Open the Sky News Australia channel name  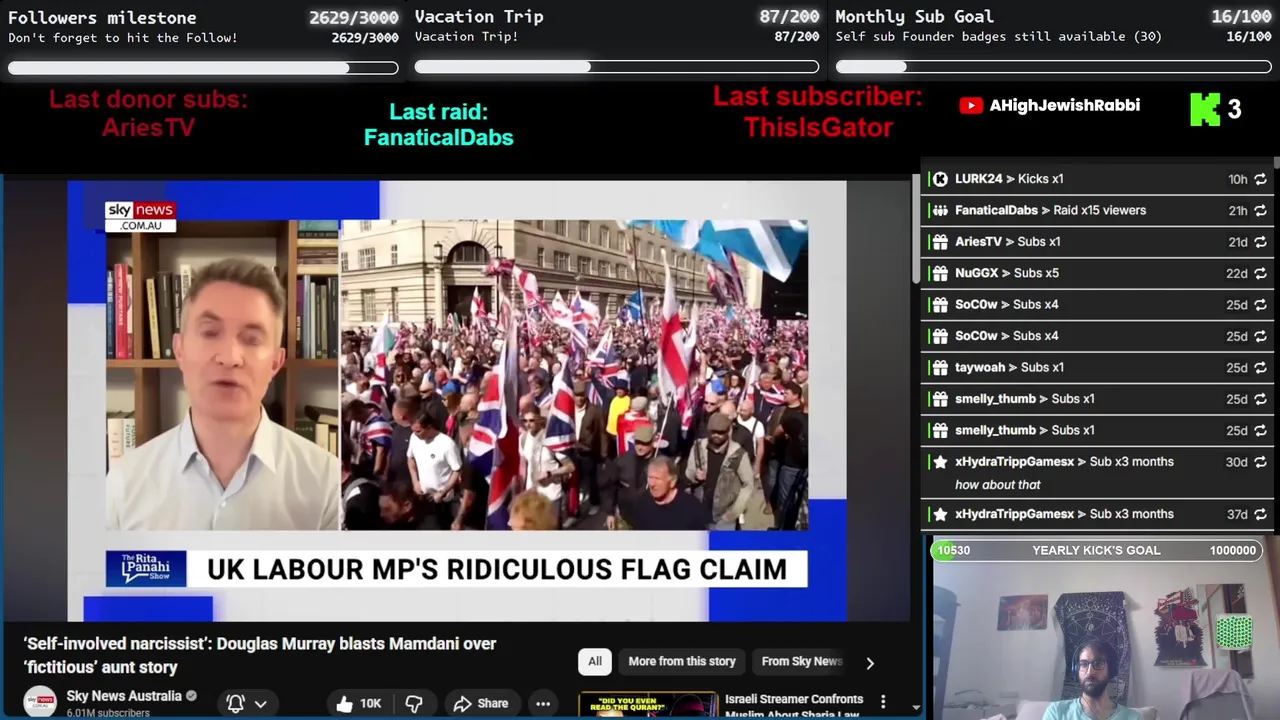click(x=124, y=696)
